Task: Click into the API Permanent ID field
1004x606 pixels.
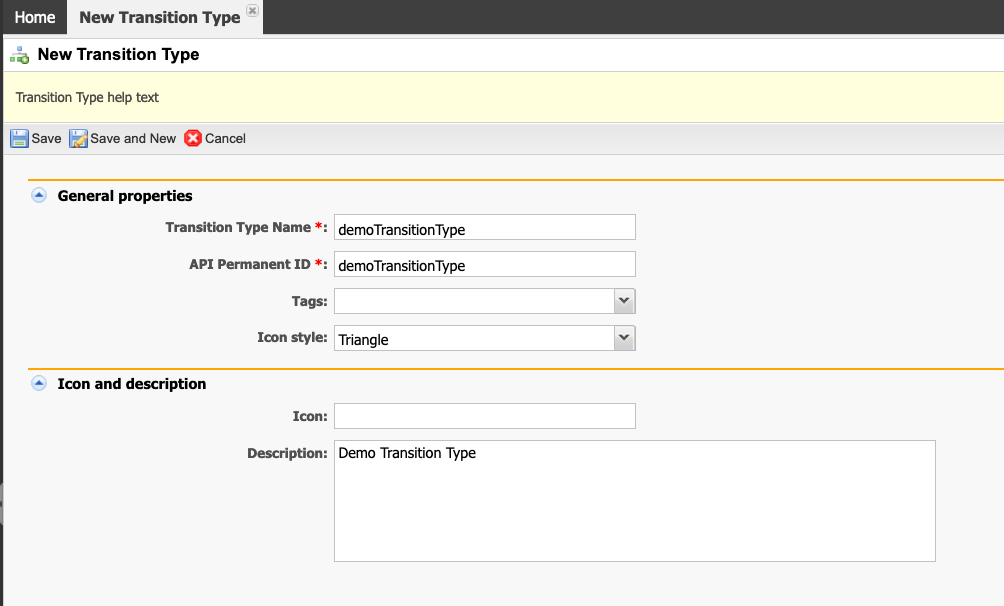Action: (484, 265)
